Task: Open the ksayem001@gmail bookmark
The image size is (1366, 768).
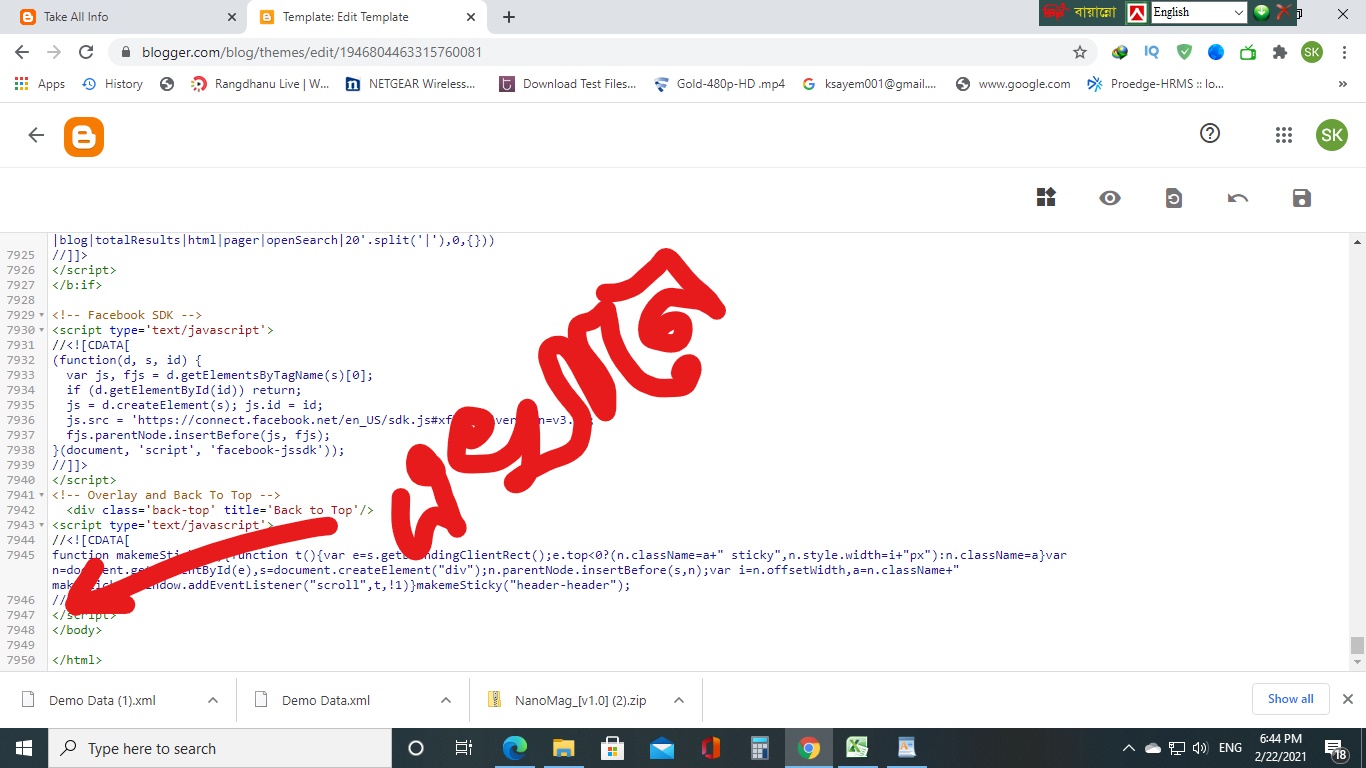Action: [x=869, y=84]
